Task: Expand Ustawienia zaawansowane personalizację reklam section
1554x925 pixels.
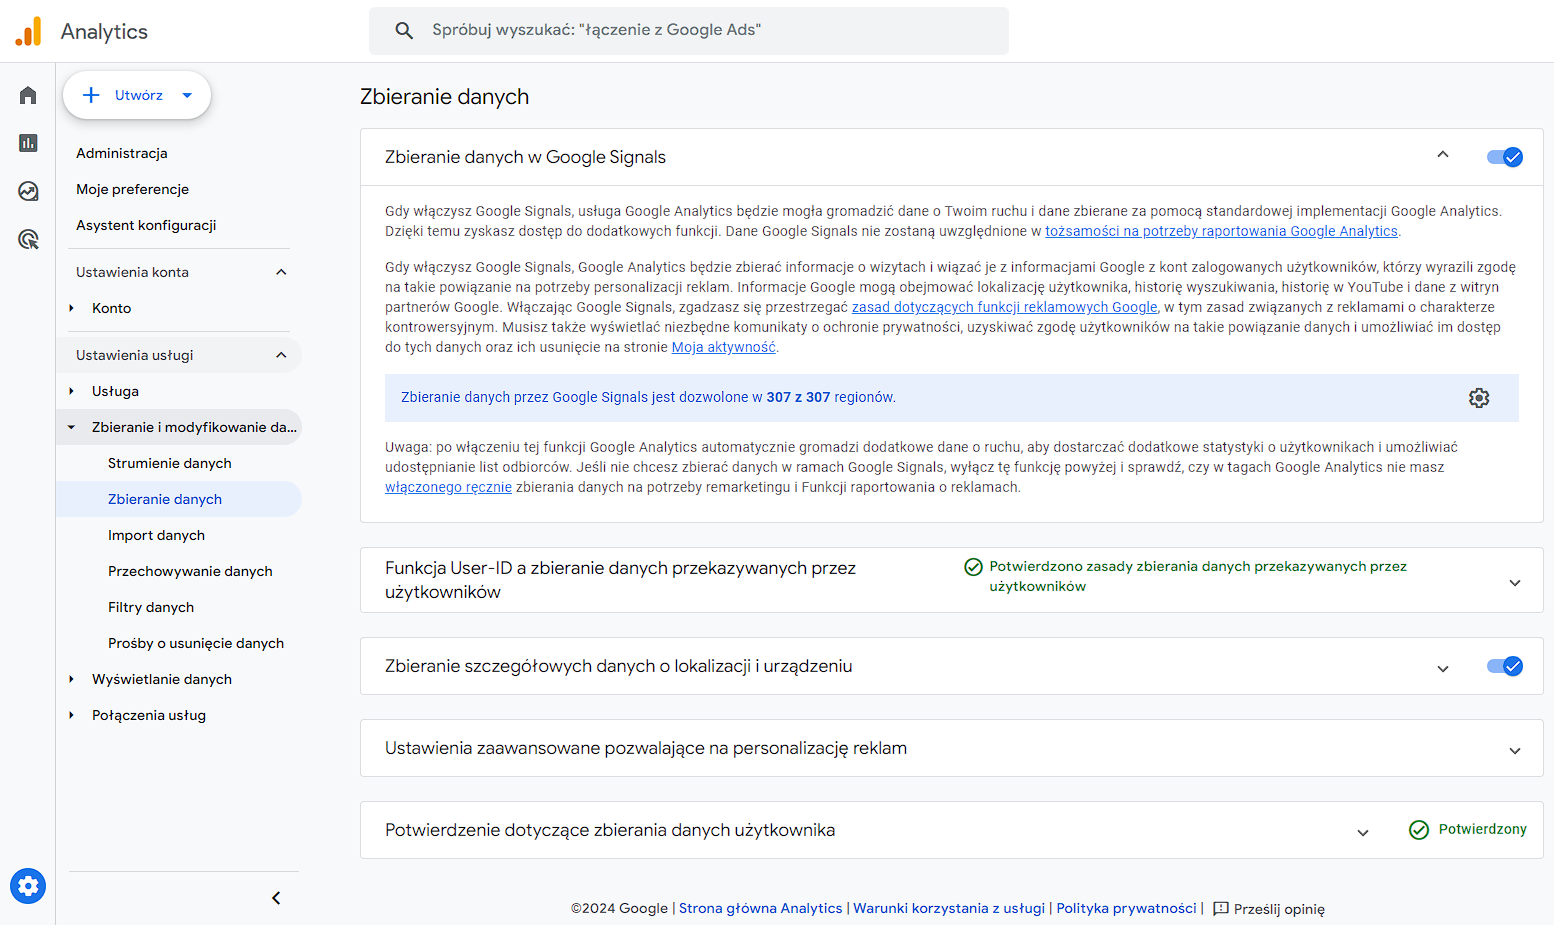Action: coord(1515,751)
